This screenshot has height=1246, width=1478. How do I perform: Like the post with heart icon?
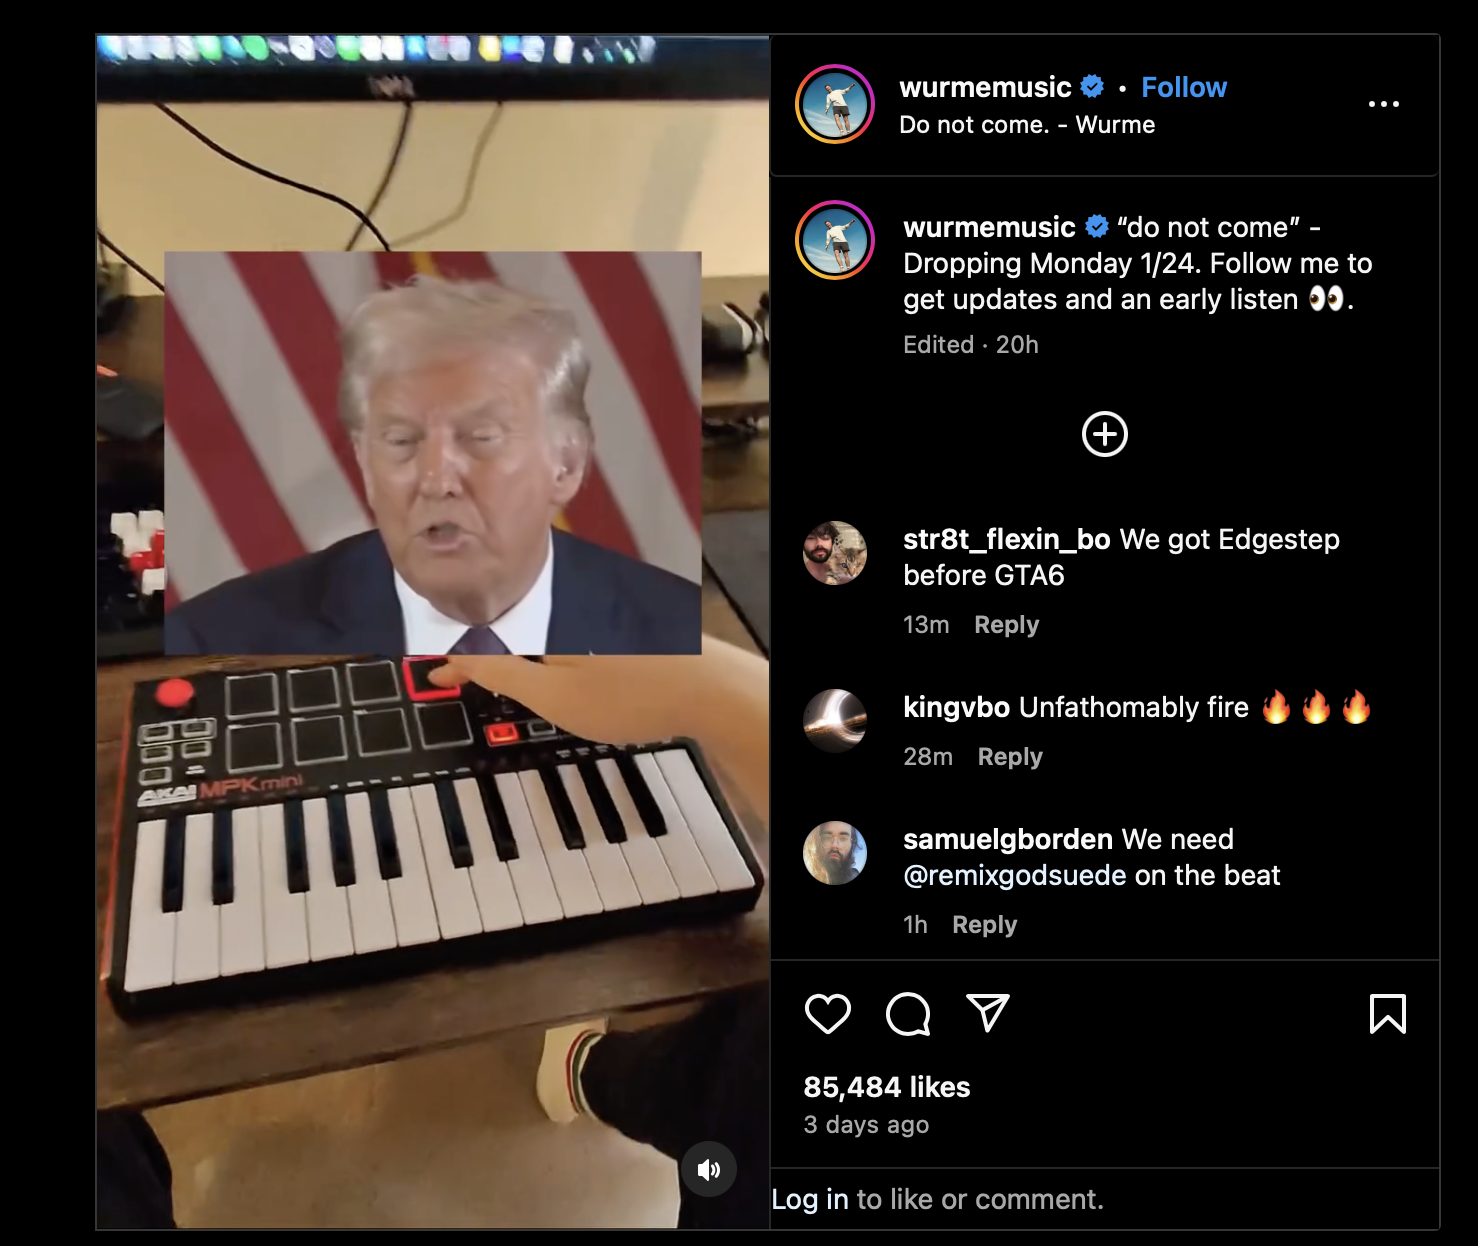828,1014
